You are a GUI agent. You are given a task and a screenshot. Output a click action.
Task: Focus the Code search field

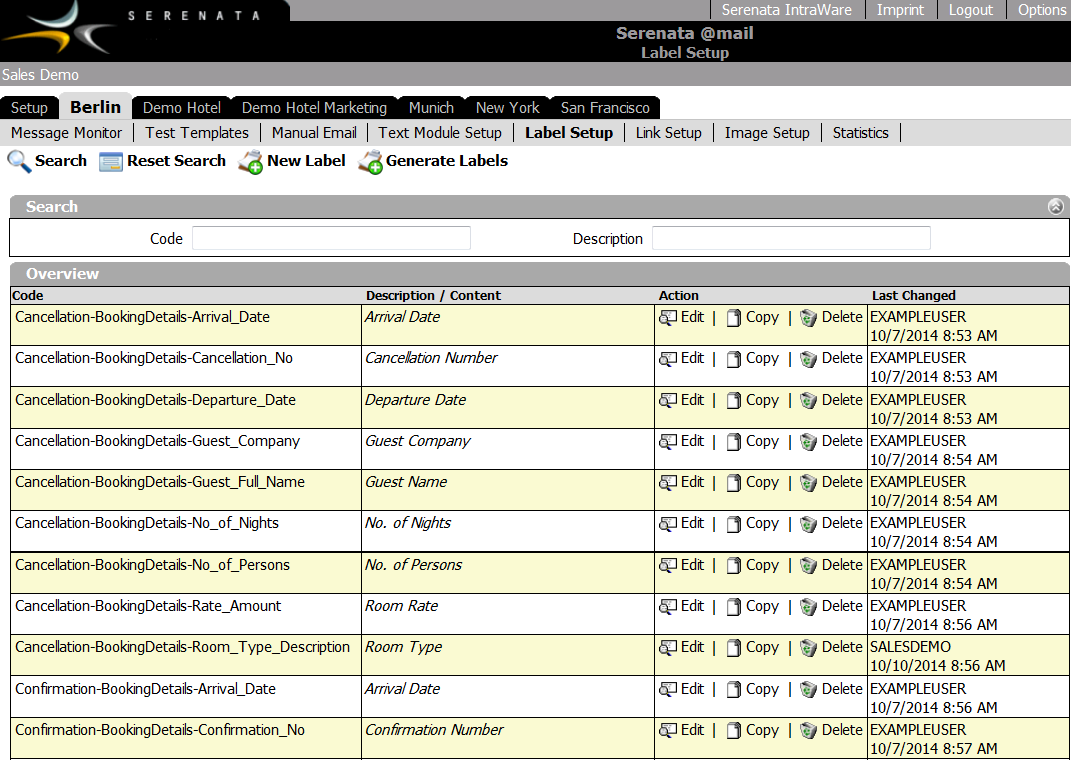331,238
